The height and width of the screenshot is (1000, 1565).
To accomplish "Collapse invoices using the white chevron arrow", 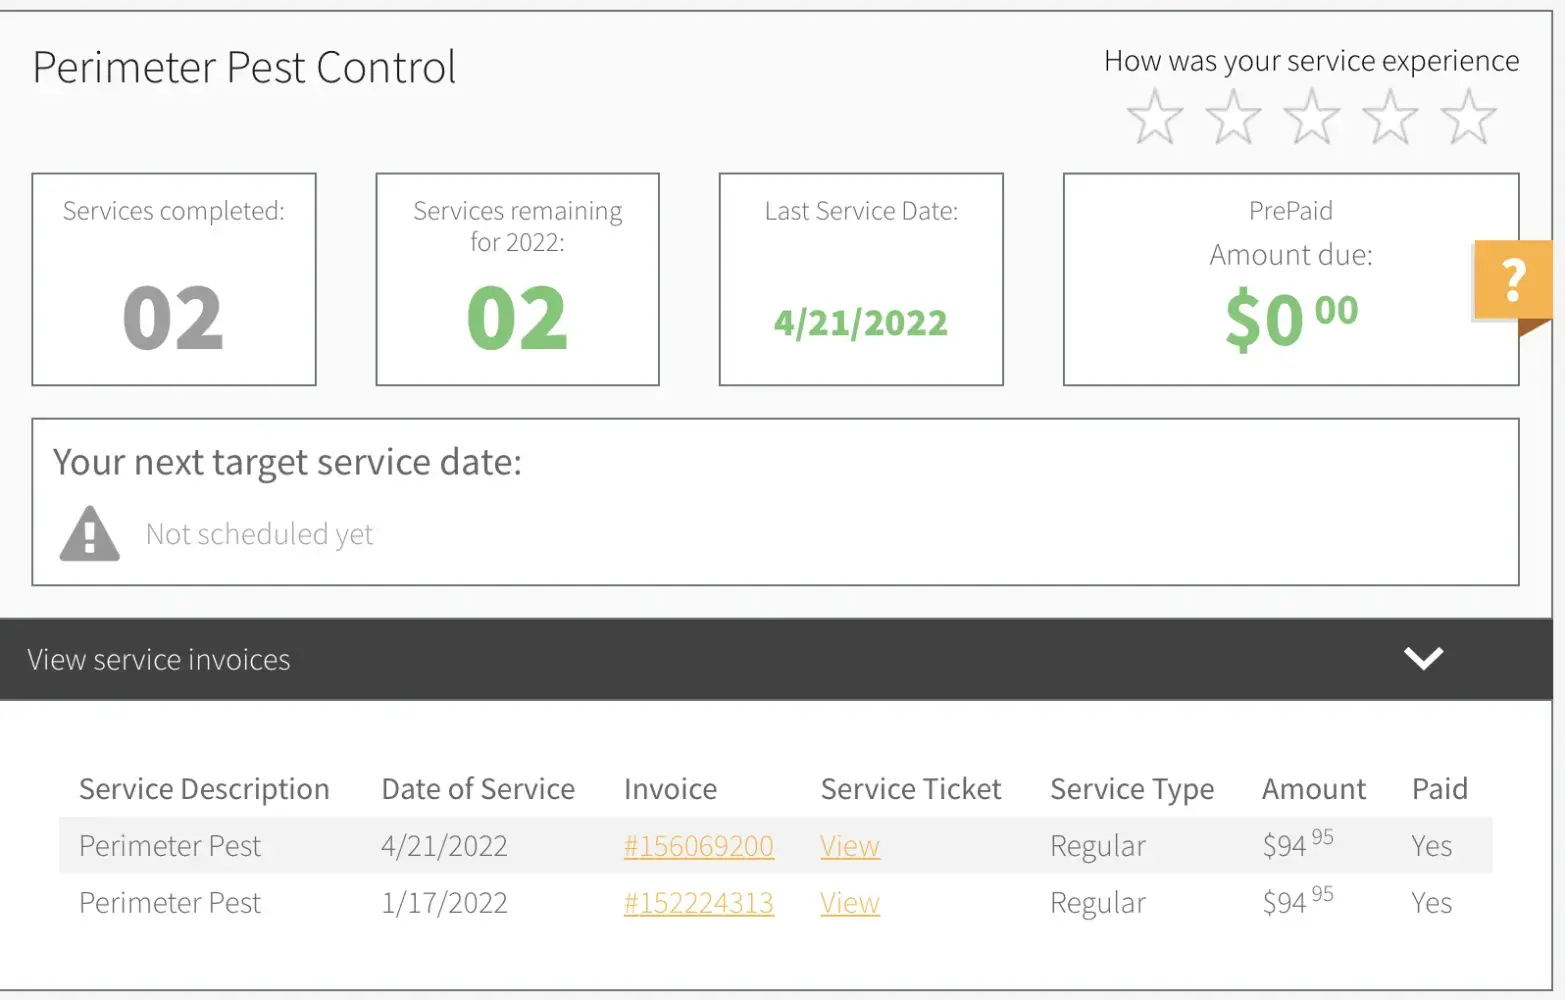I will [1423, 658].
